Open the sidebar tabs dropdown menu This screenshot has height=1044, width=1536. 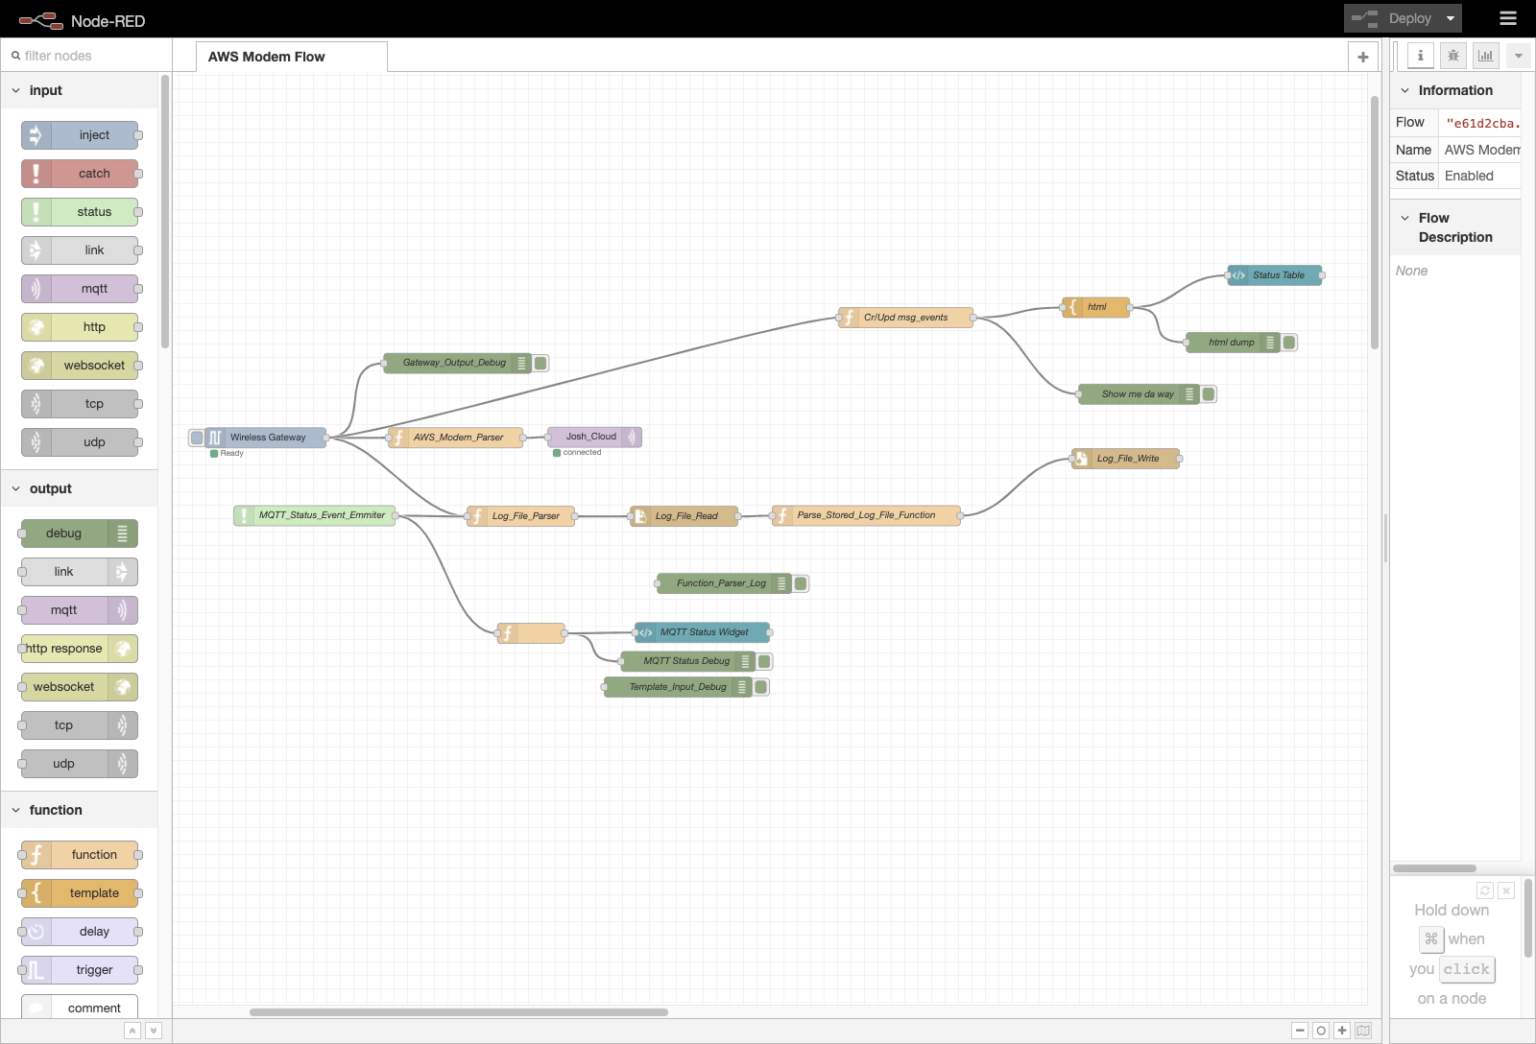pos(1518,56)
